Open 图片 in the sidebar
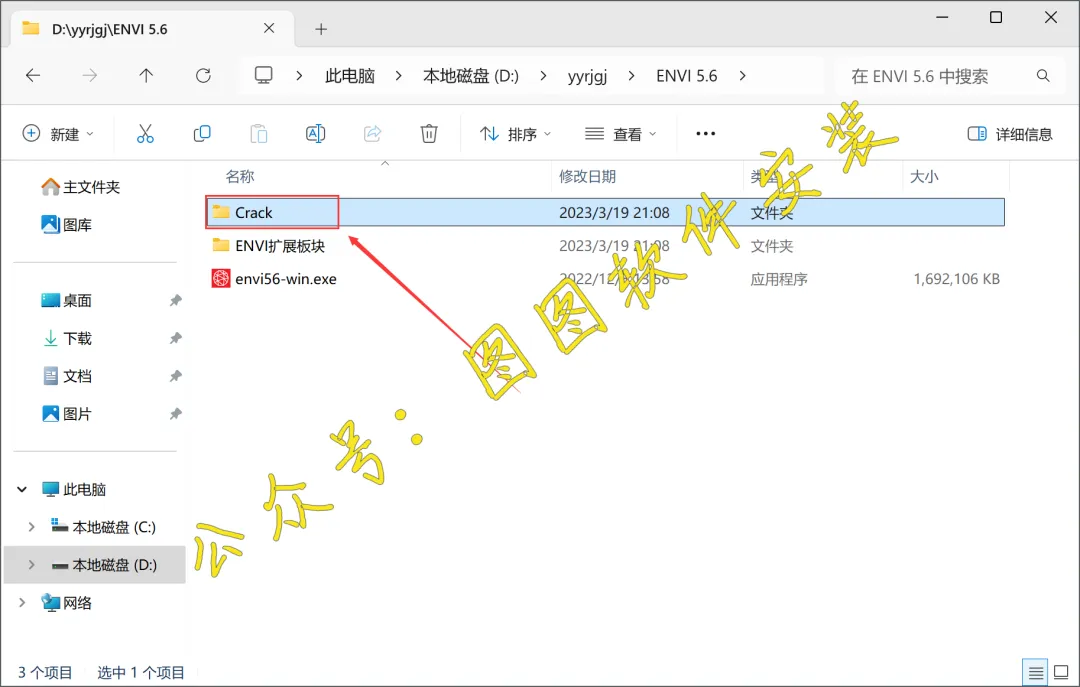 tap(67, 414)
